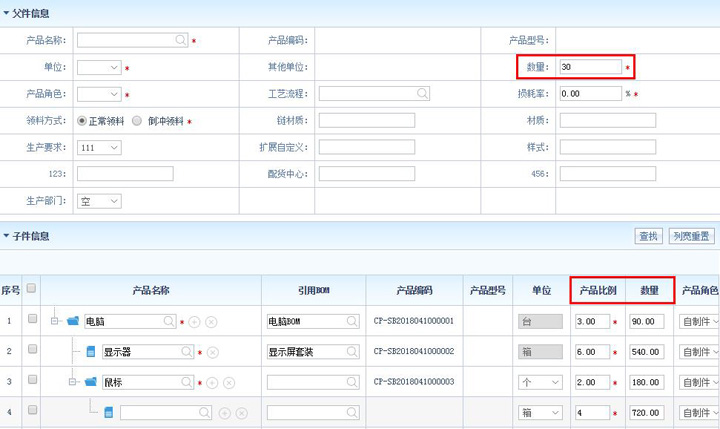Click the 查找 button
720x429 pixels.
pos(648,237)
